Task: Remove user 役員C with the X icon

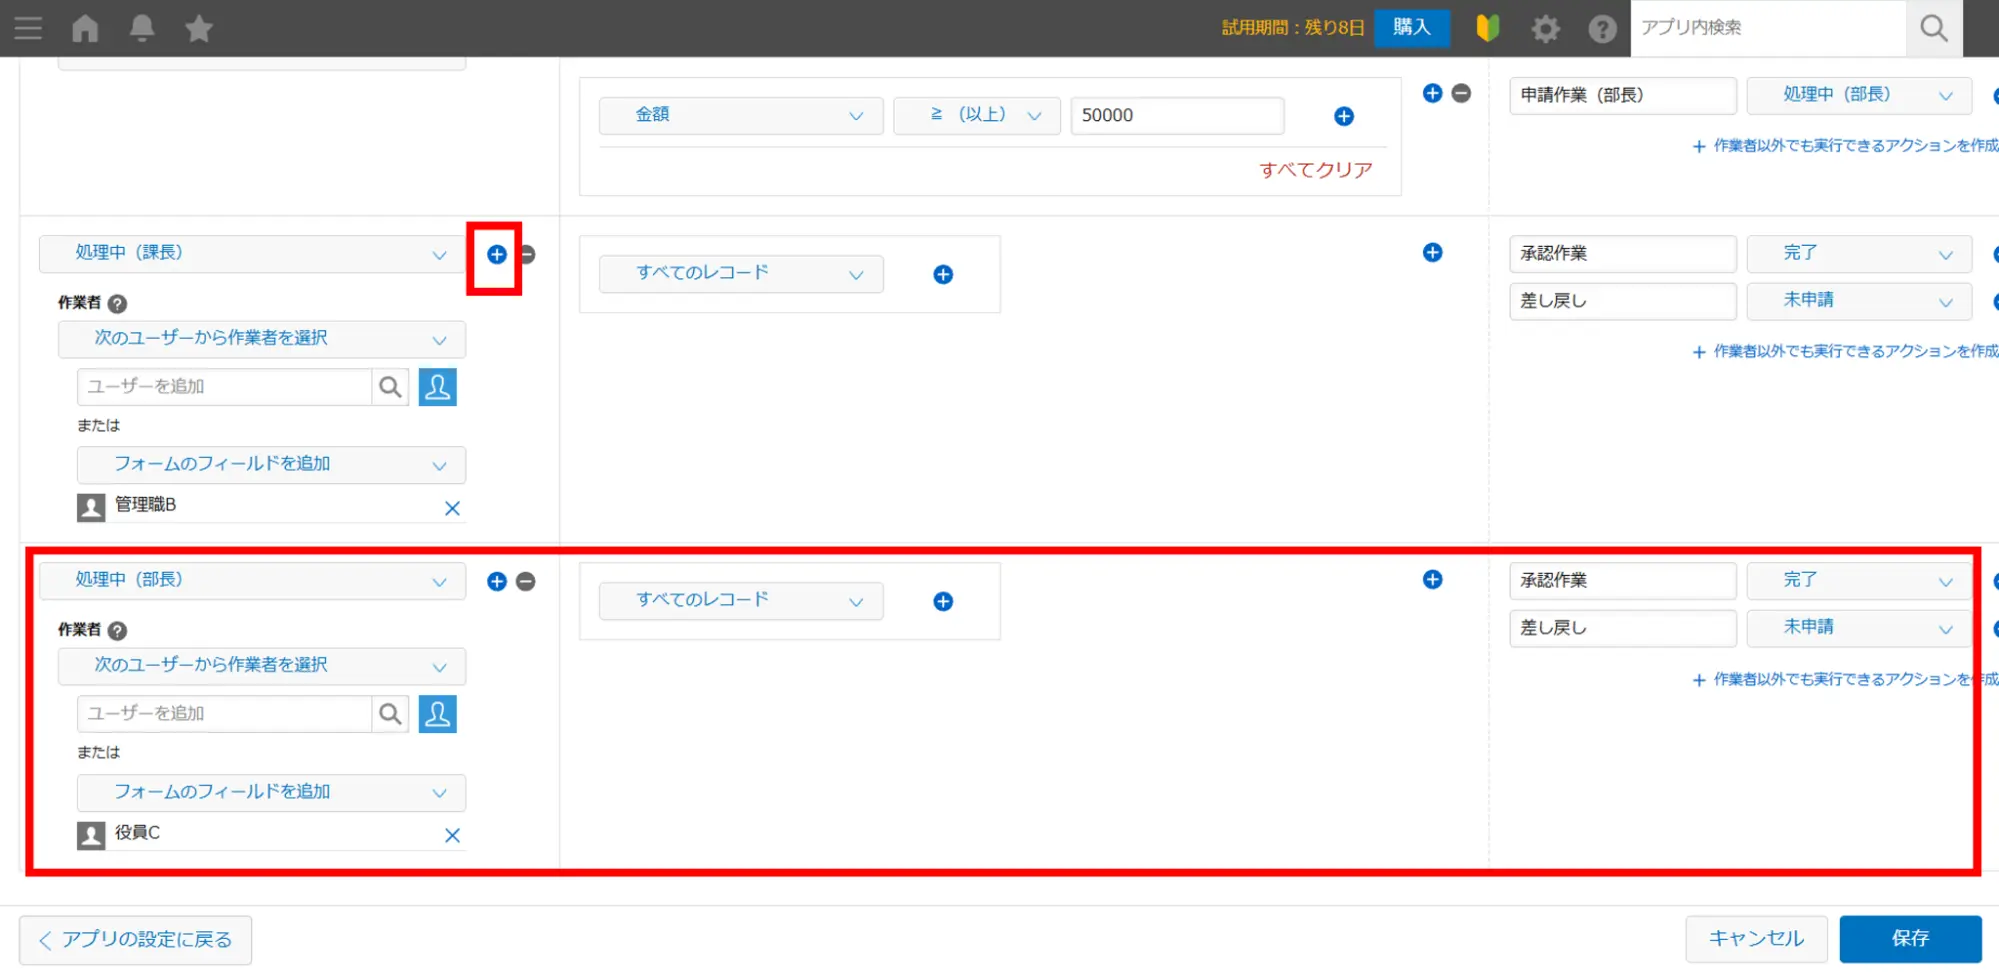Action: (452, 835)
